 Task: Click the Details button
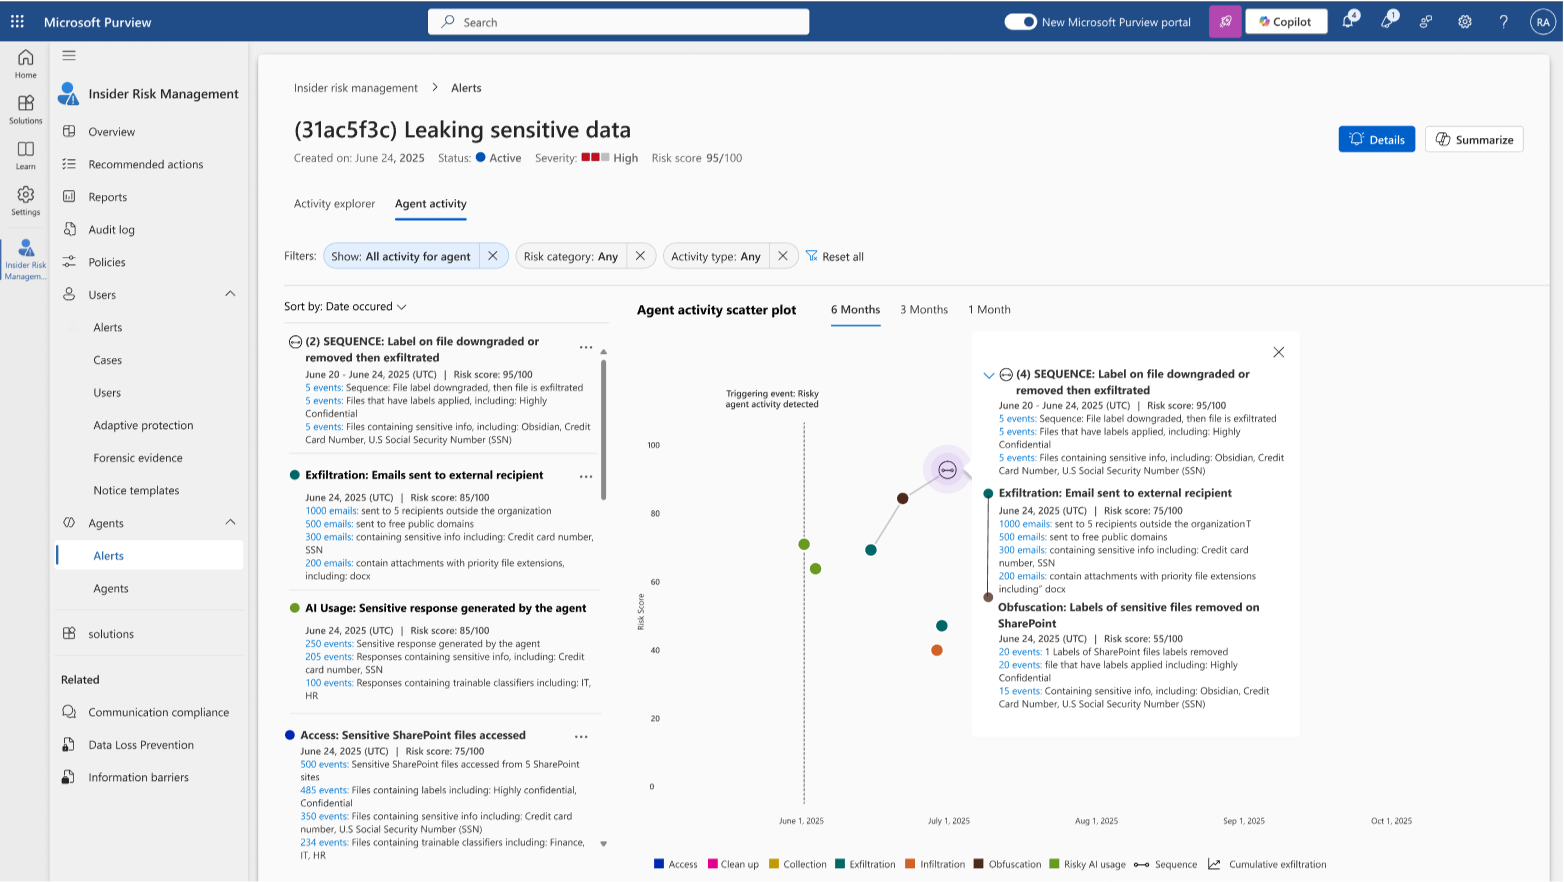(1376, 139)
